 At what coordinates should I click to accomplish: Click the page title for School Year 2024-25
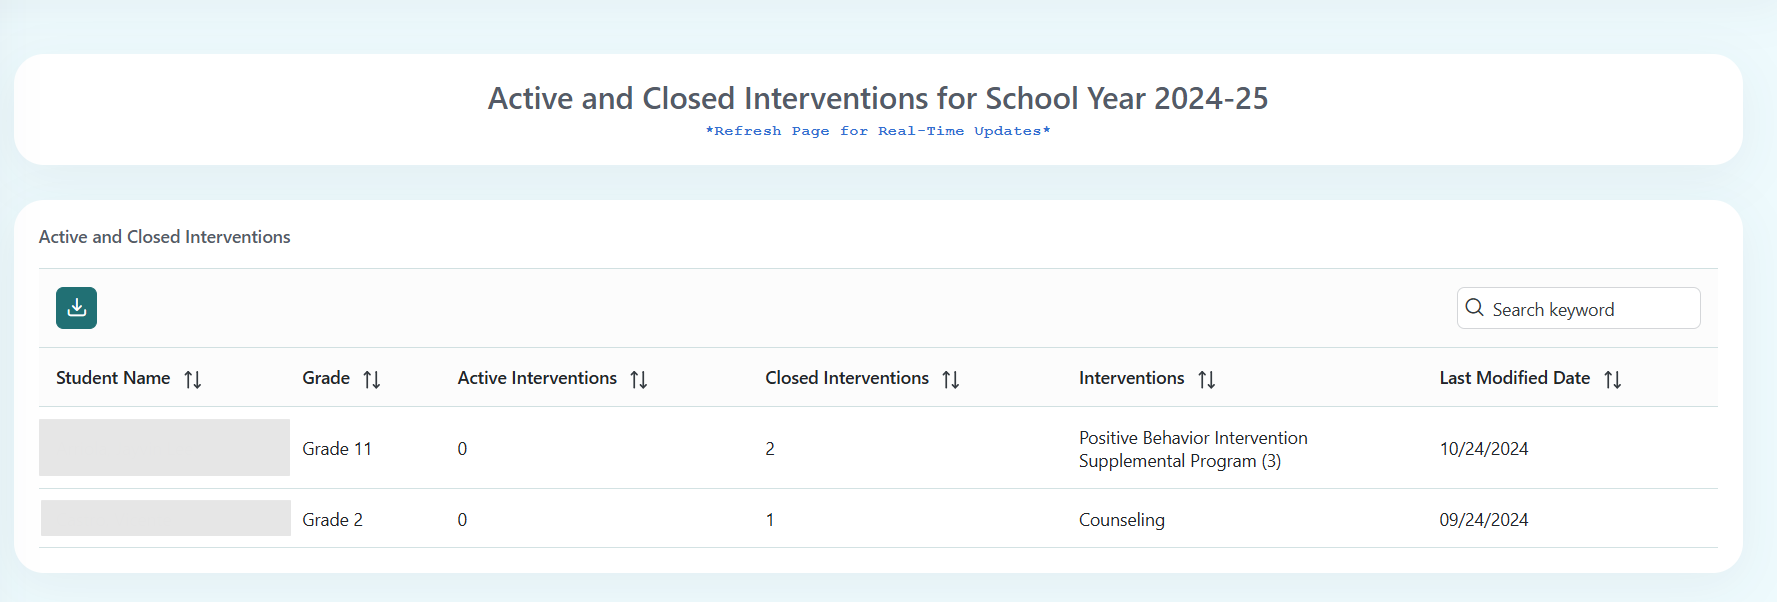(x=877, y=98)
